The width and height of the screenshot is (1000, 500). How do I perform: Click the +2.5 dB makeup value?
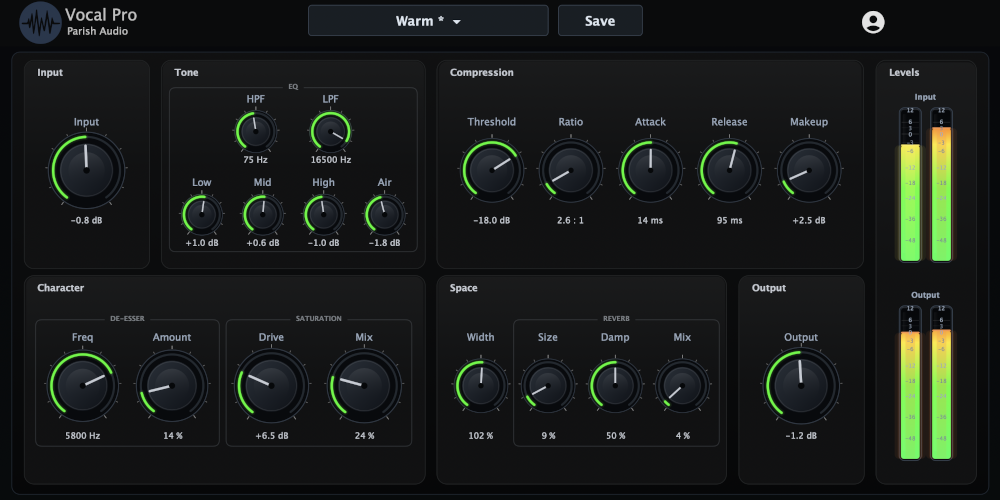click(809, 221)
